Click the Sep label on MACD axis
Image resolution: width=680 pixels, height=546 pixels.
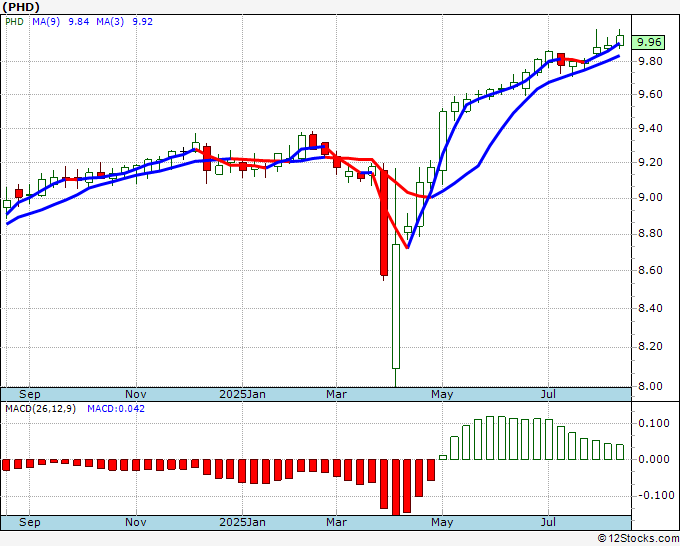[29, 522]
